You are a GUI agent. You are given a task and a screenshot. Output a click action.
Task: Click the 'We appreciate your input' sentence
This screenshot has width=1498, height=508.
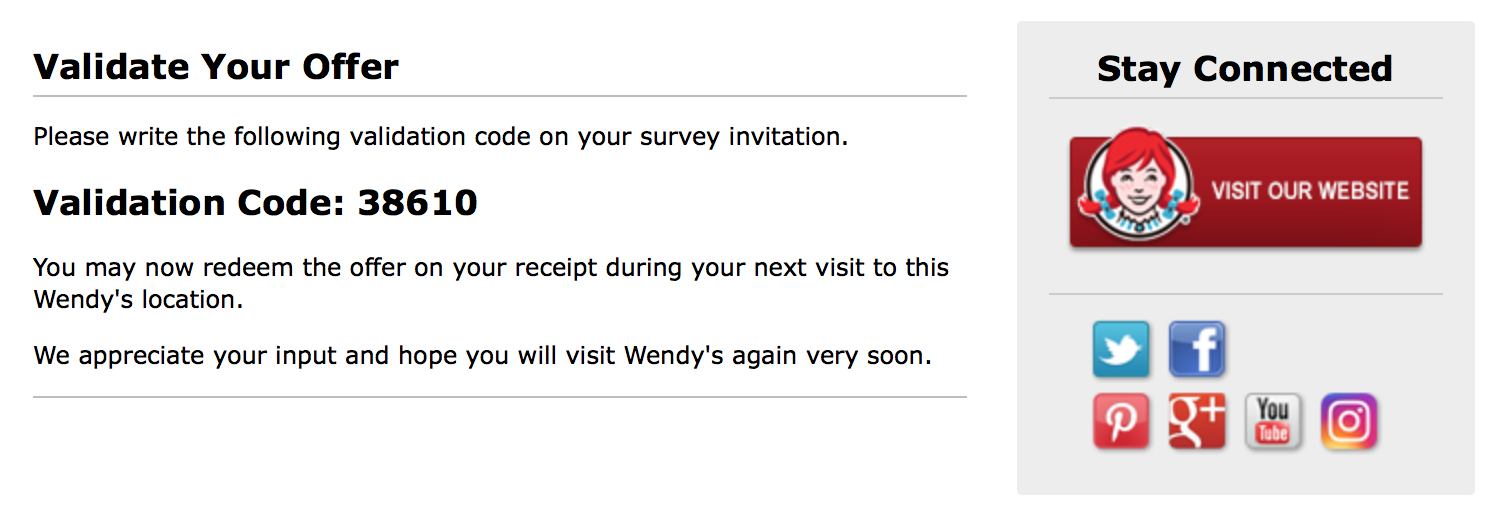click(x=482, y=355)
